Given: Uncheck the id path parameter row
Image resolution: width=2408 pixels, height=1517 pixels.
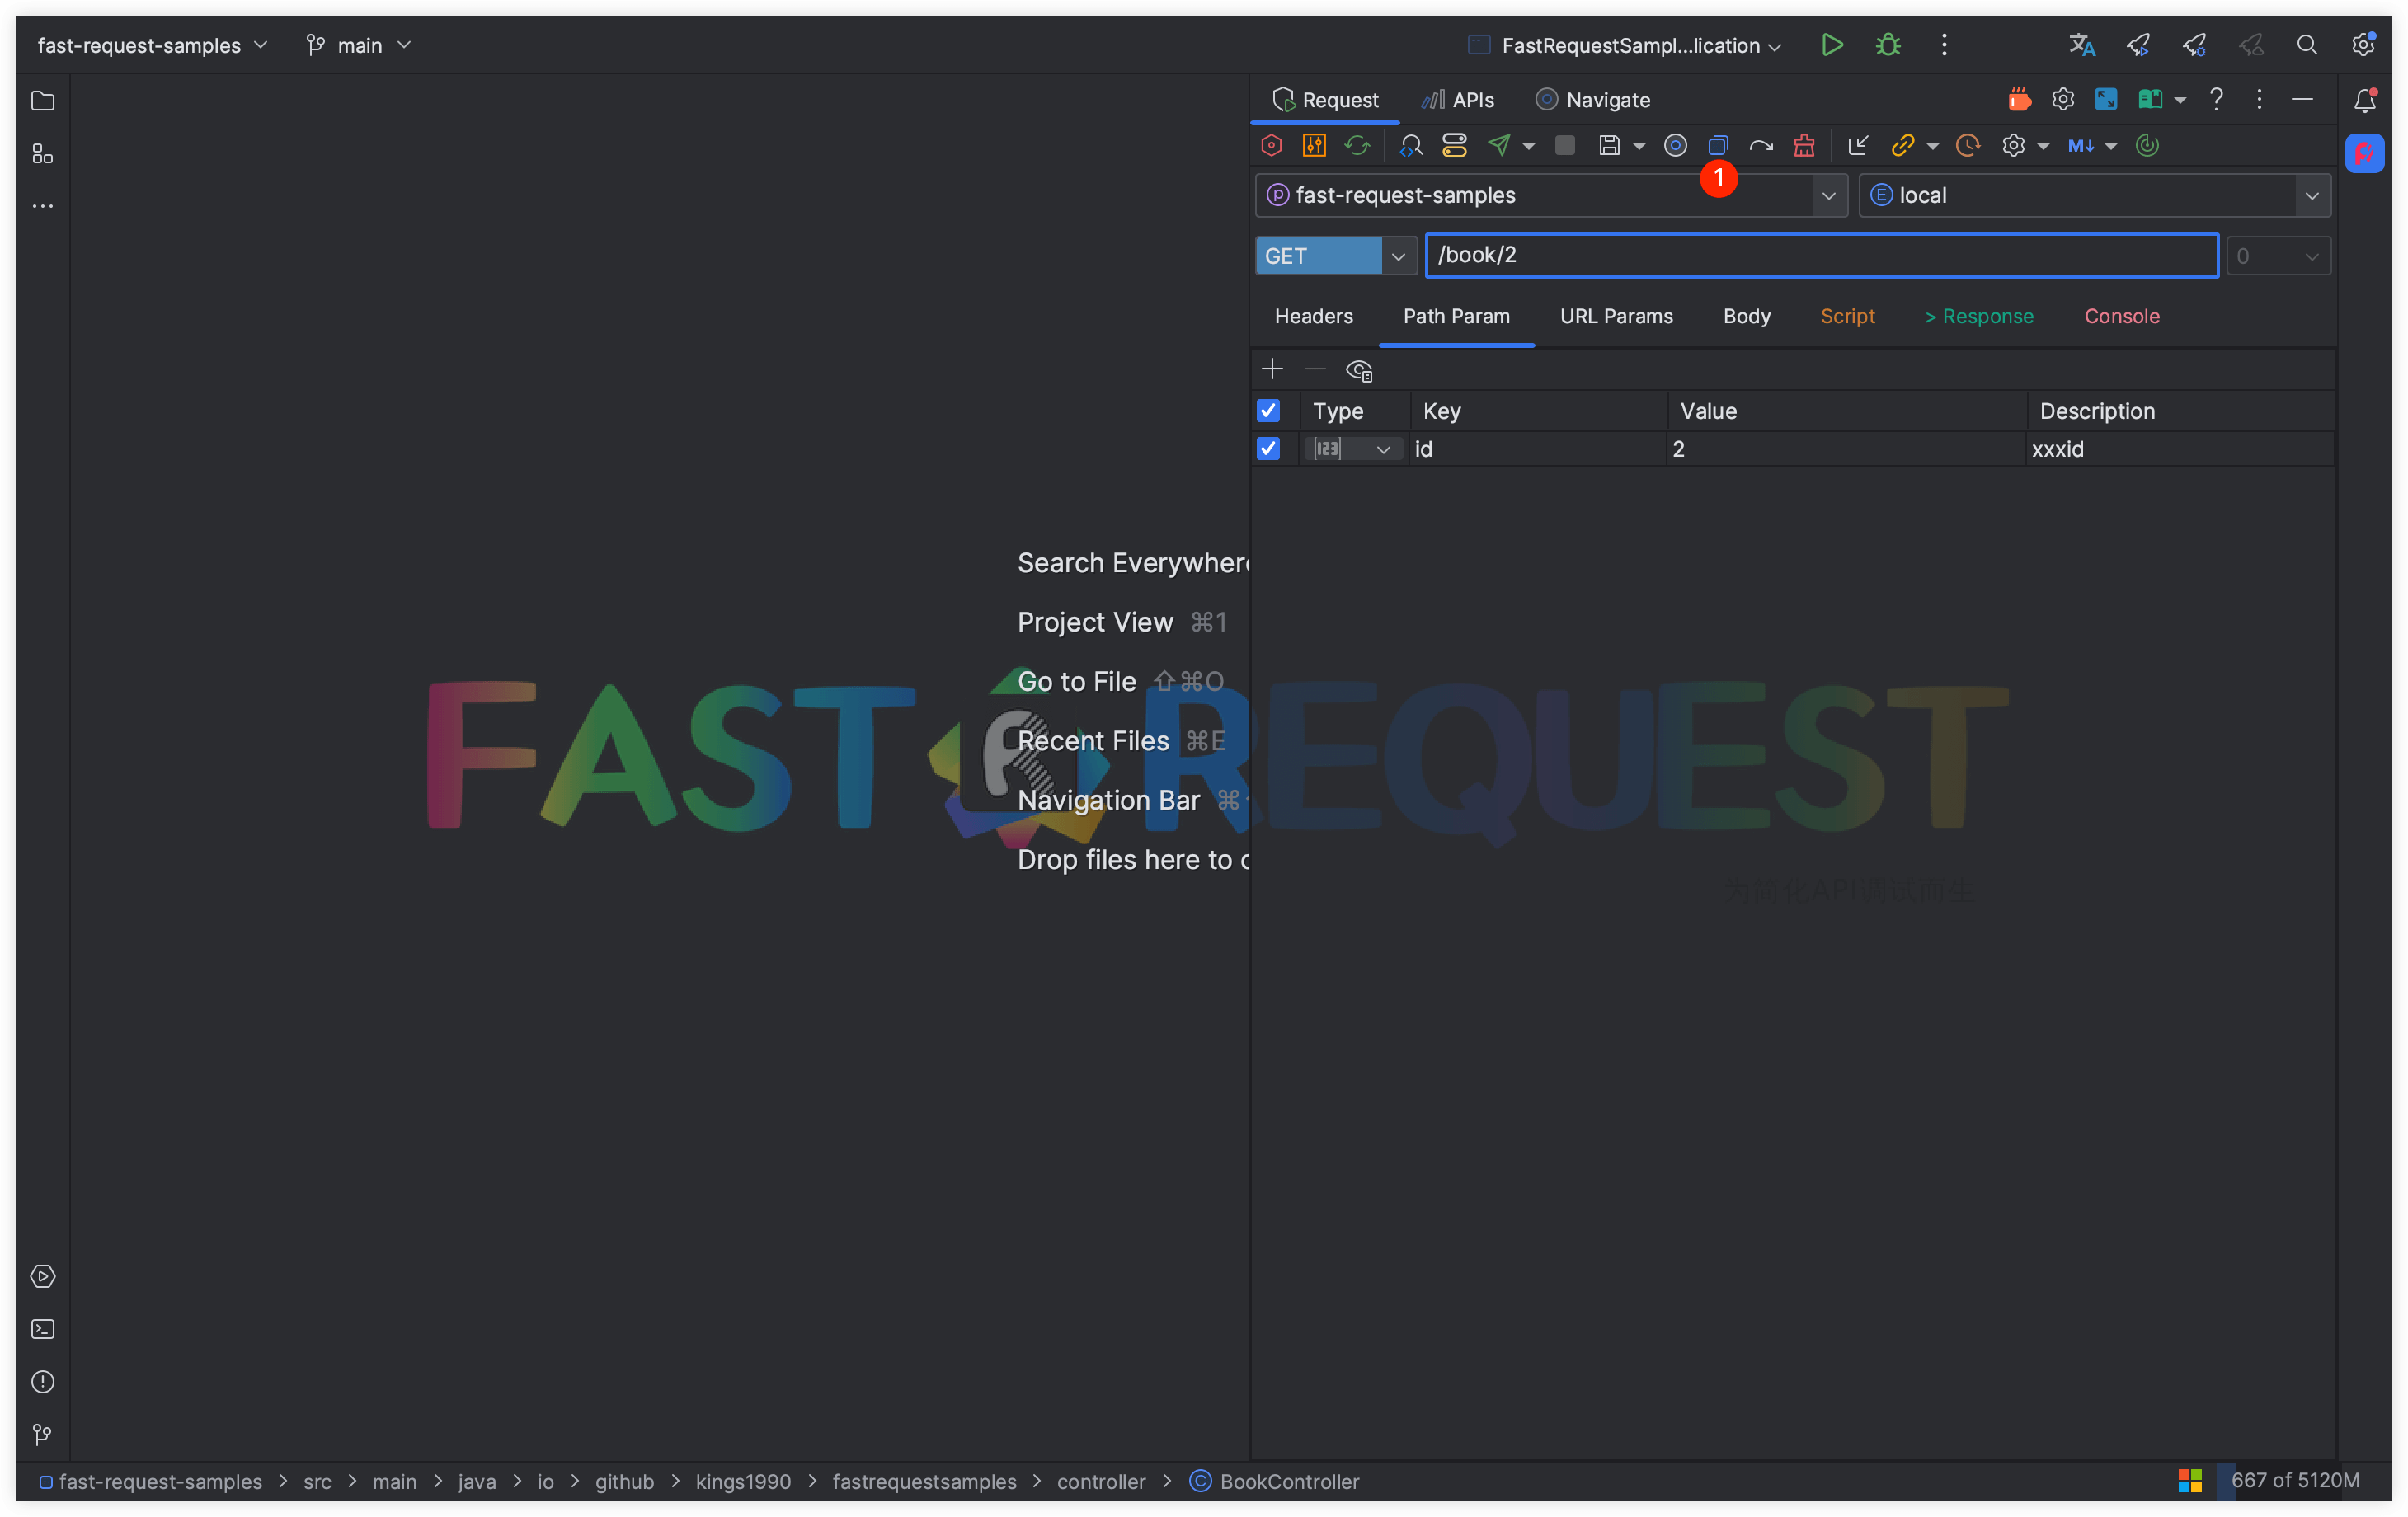Looking at the screenshot, I should pyautogui.click(x=1268, y=449).
